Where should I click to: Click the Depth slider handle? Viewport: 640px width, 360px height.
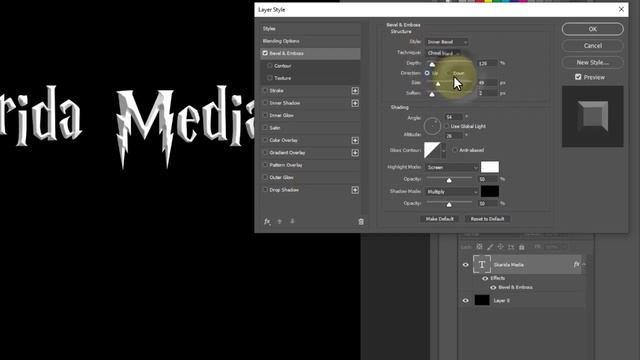click(x=432, y=64)
